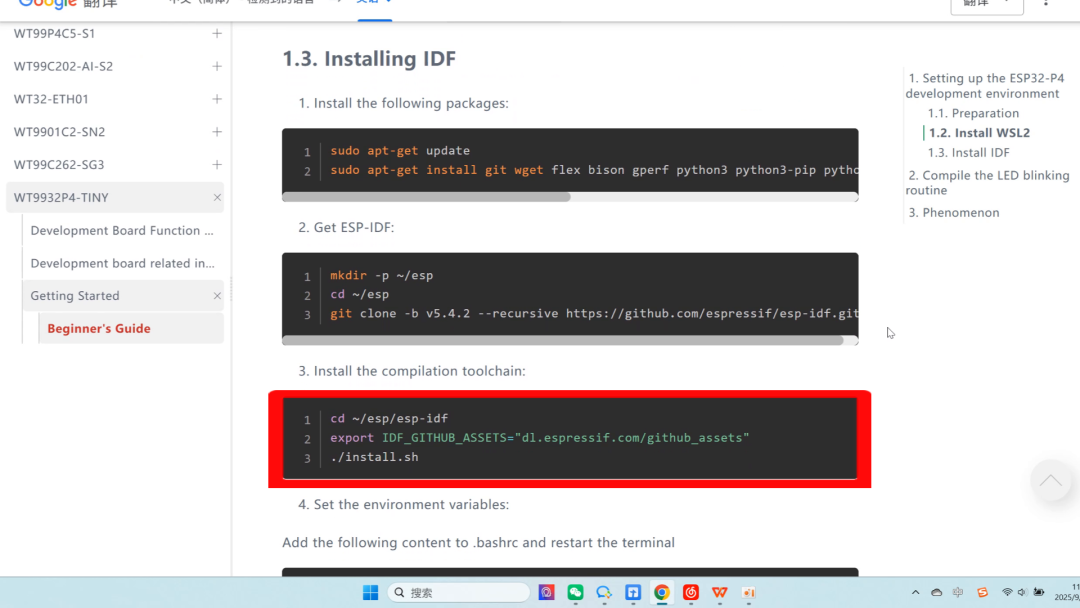Click the Sogou input method tray icon
This screenshot has height=608, width=1080.
point(983,592)
